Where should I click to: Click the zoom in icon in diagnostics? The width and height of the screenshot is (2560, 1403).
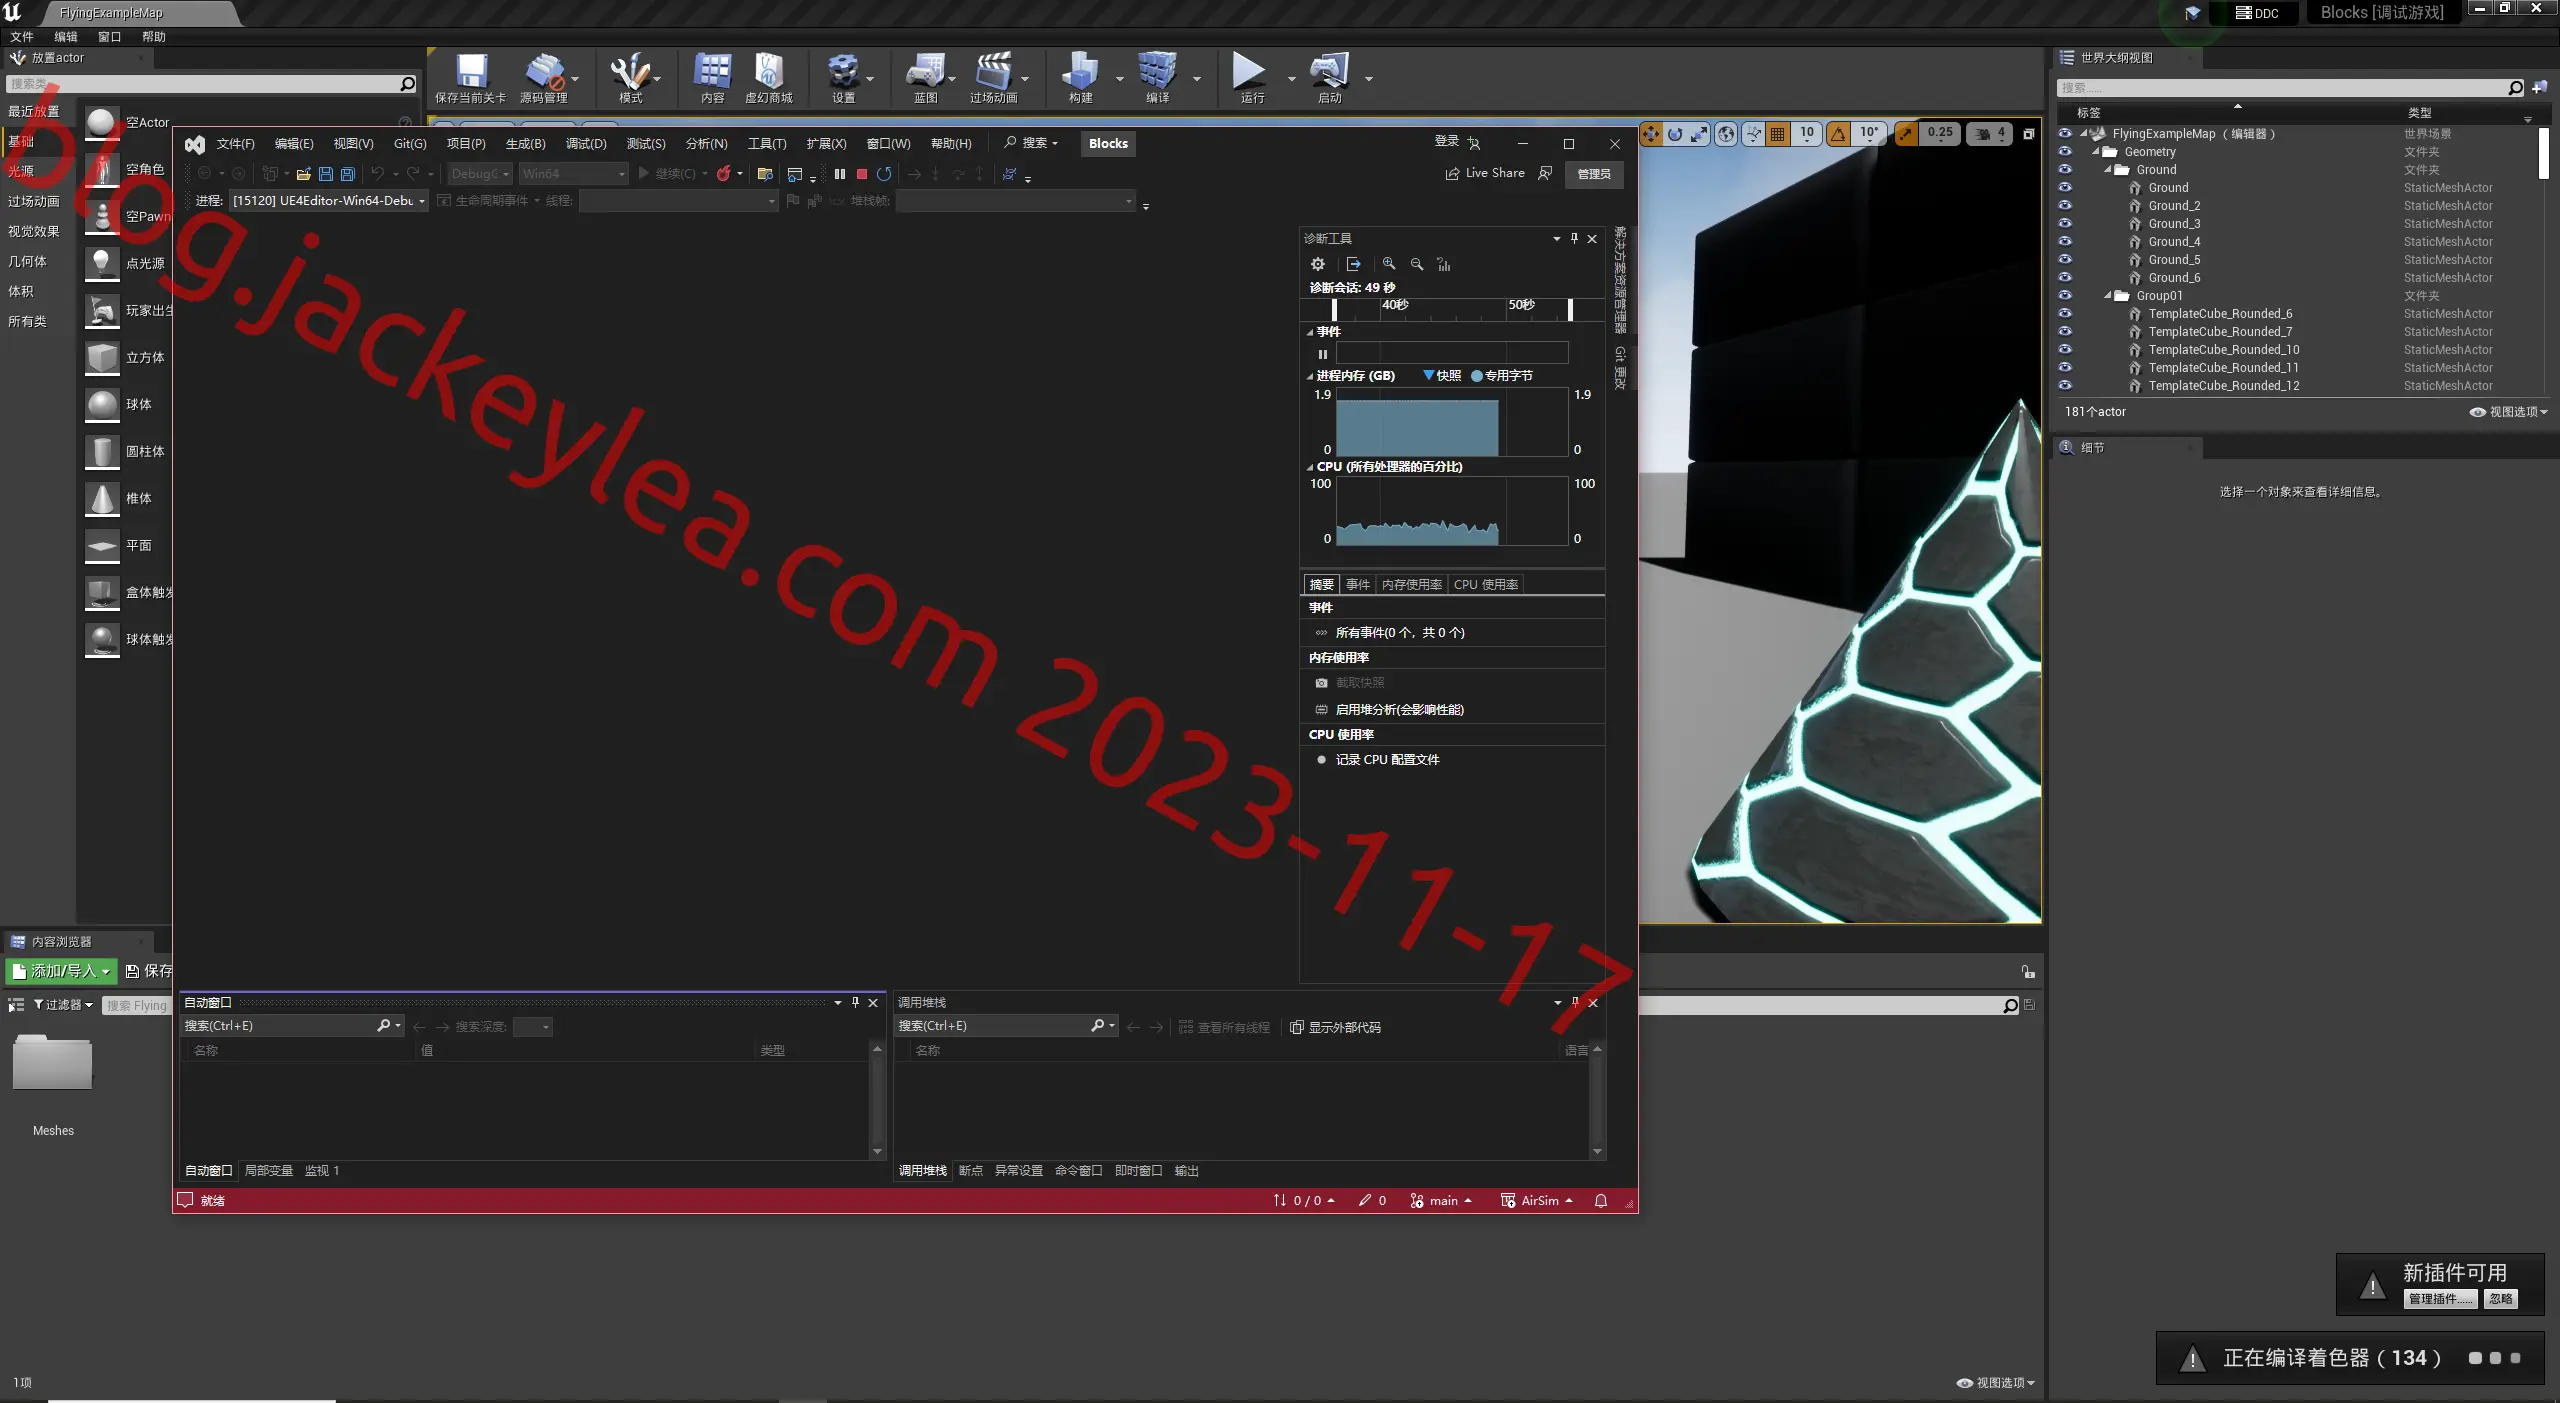[1389, 264]
